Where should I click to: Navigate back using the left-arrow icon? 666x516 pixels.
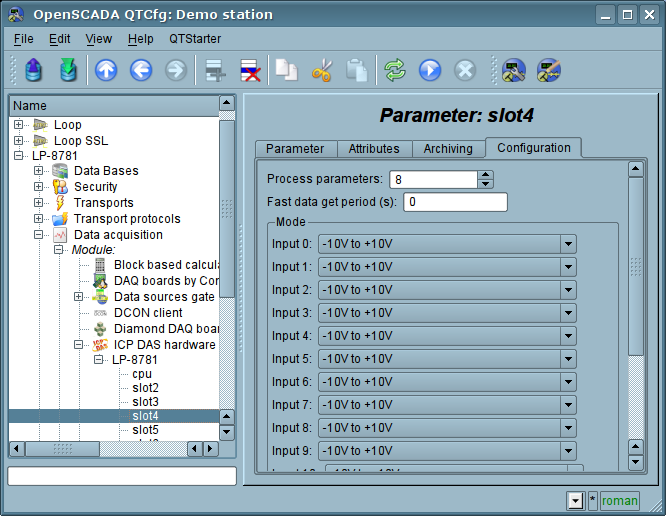[x=141, y=70]
